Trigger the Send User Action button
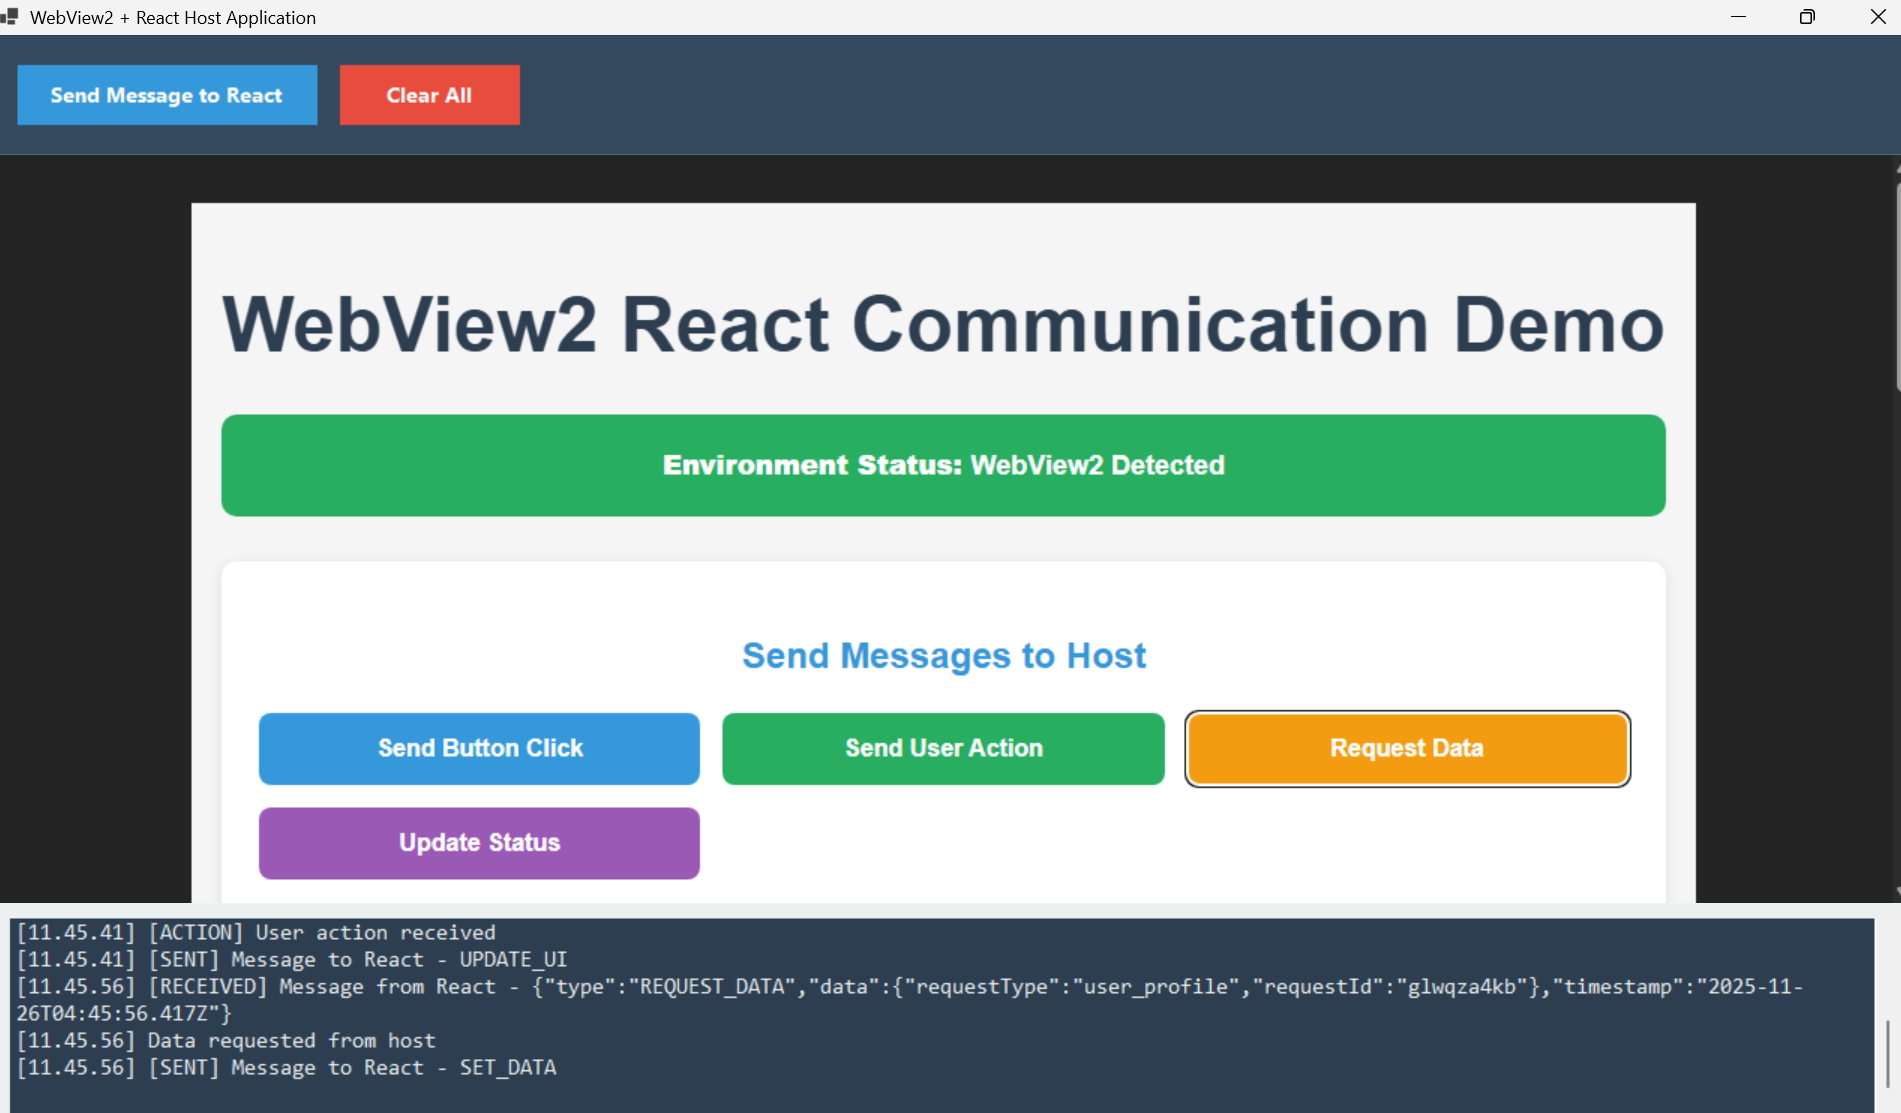The height and width of the screenshot is (1113, 1901). pos(943,748)
